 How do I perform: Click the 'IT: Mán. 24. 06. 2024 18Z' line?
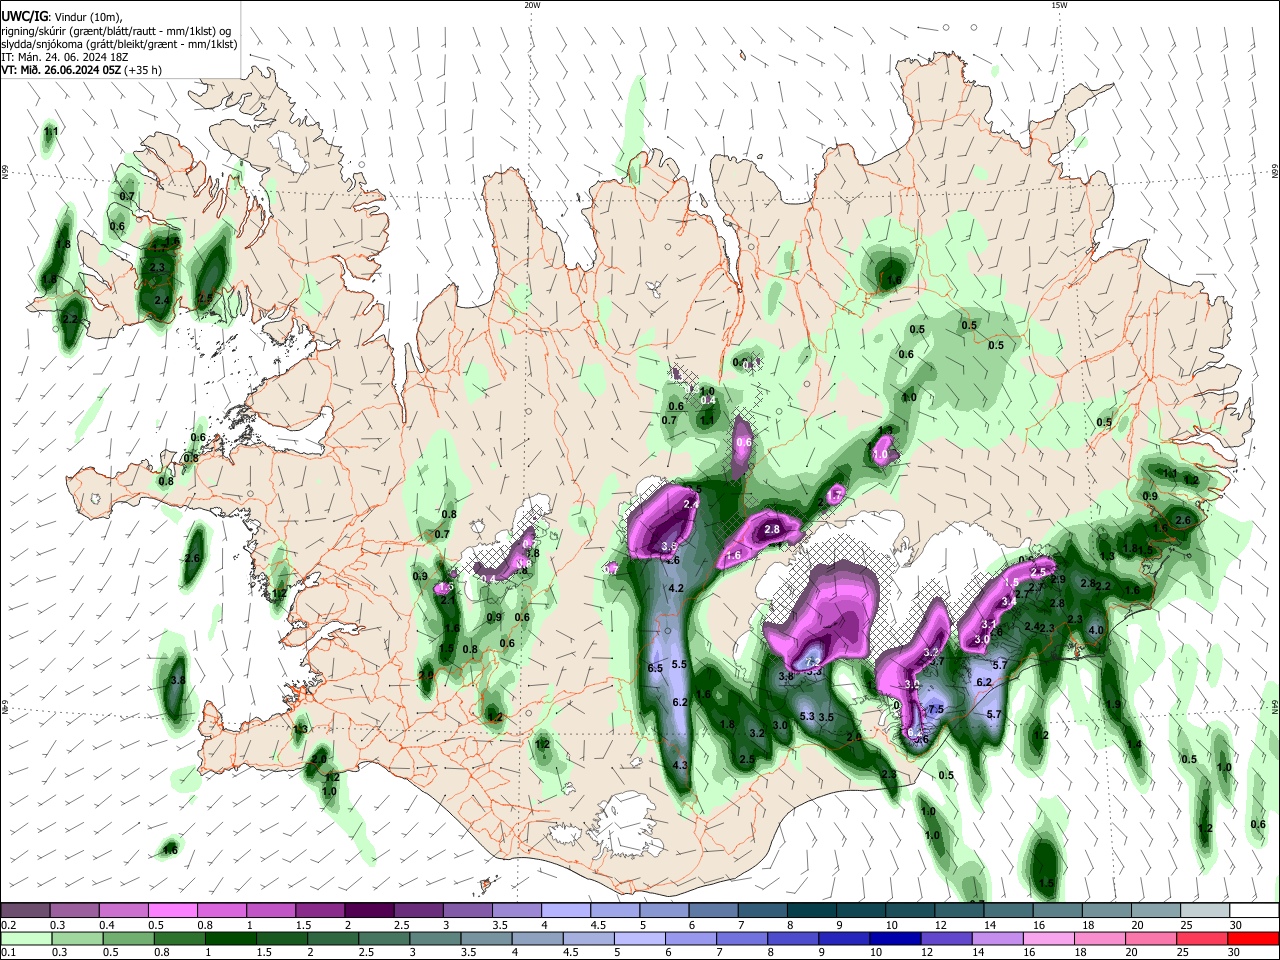tap(64, 57)
